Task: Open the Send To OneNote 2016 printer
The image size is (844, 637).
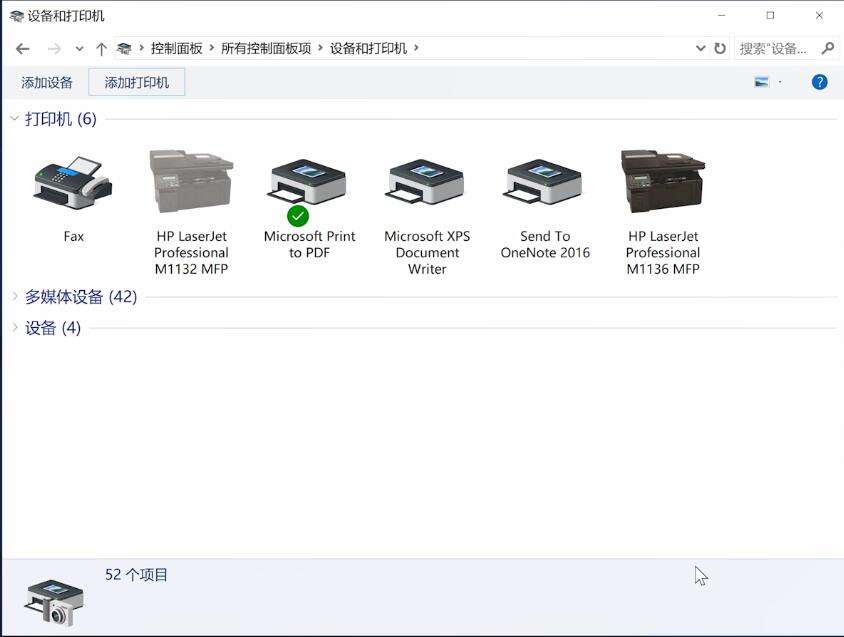Action: [544, 185]
